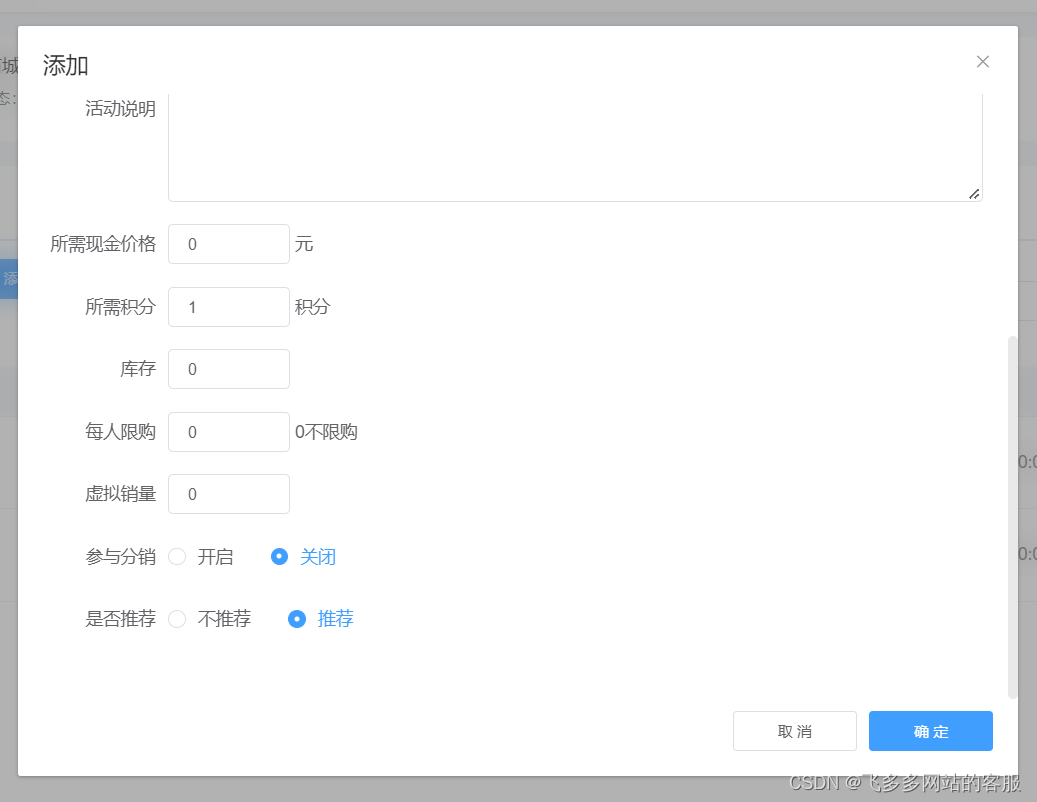This screenshot has height=802, width=1037.
Task: Select the 每人限购 input field
Action: [229, 432]
